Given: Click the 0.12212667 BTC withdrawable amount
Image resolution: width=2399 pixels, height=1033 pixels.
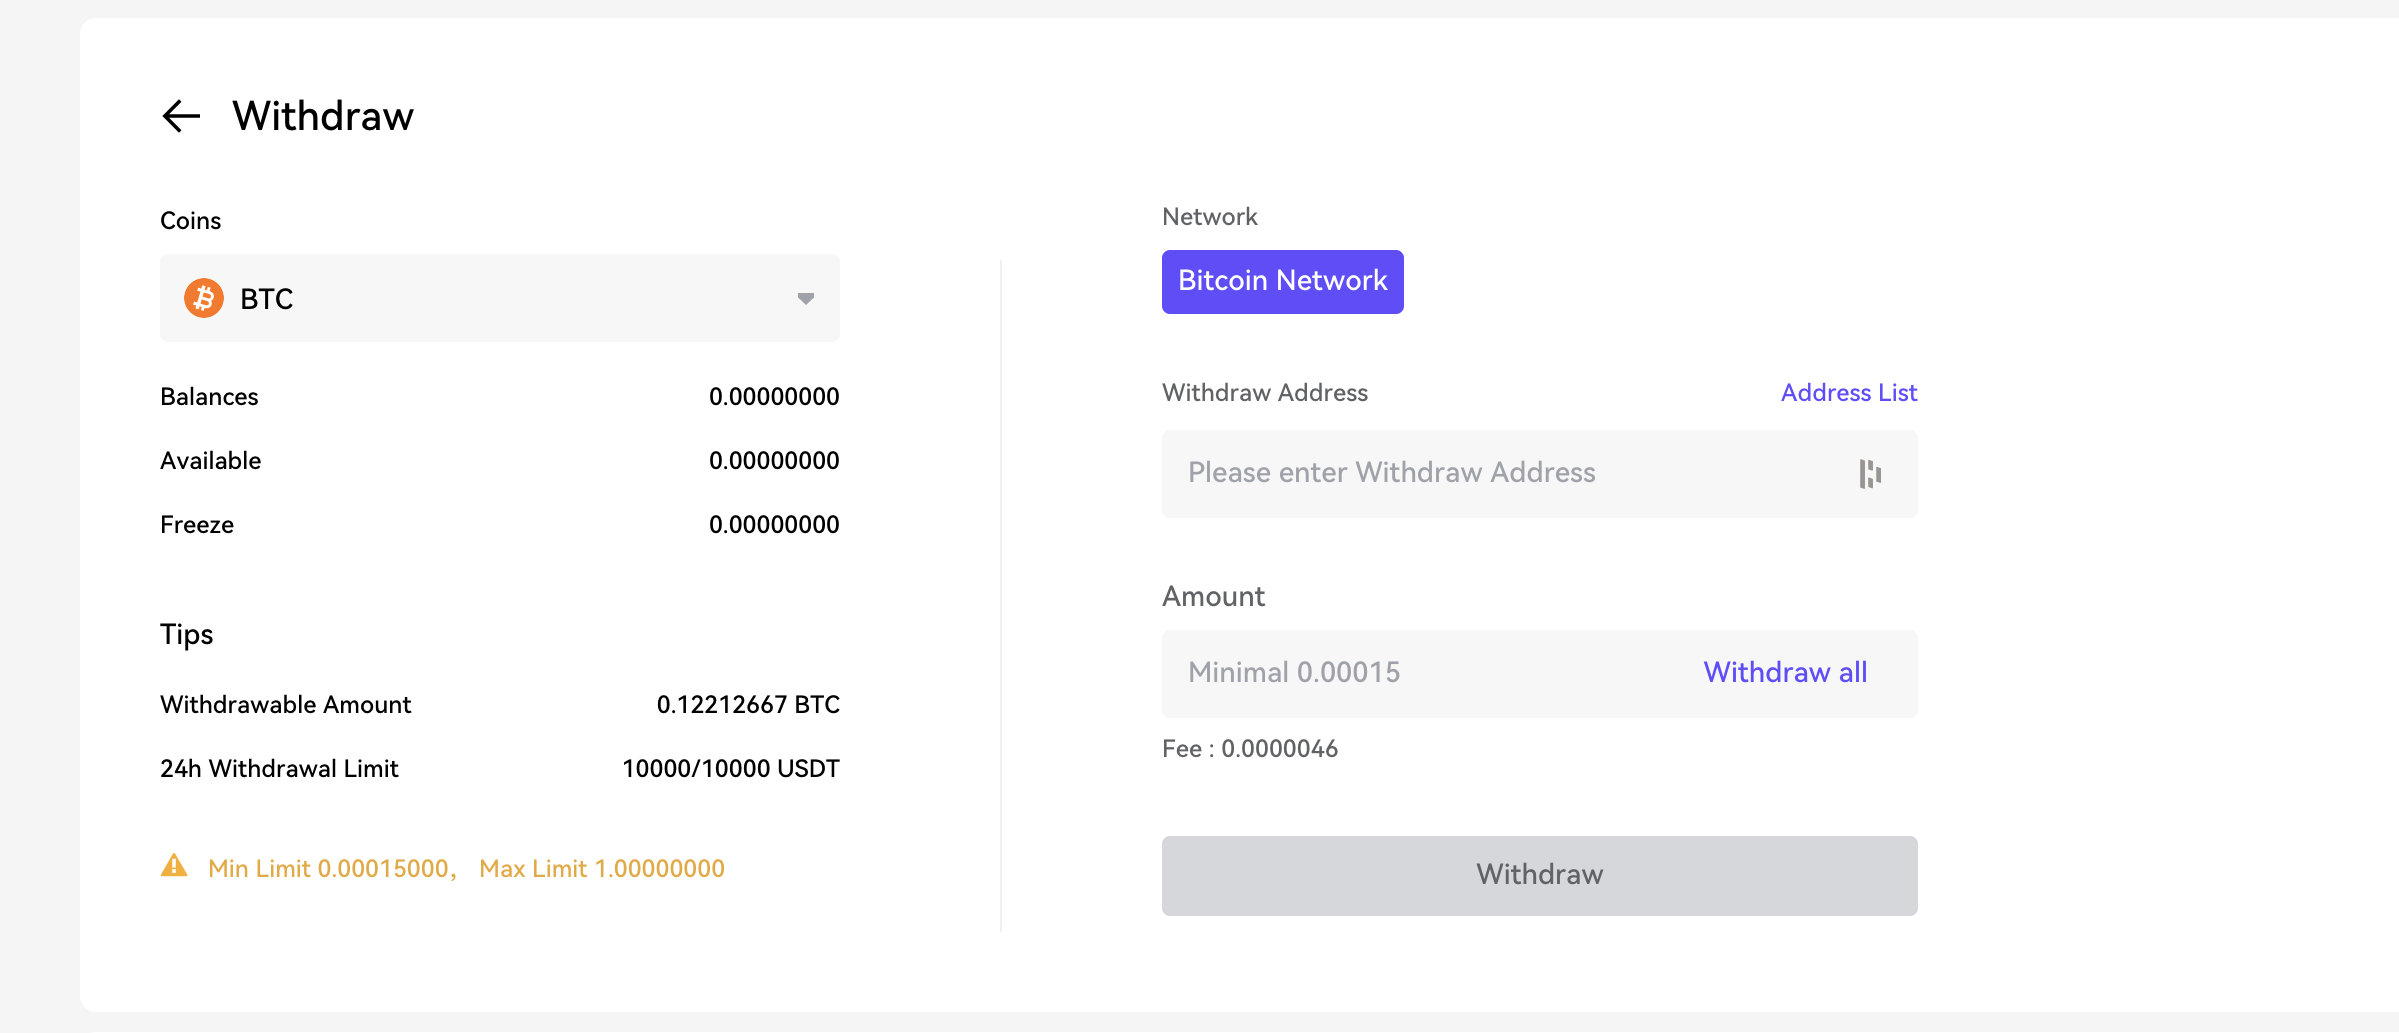Looking at the screenshot, I should click(748, 705).
